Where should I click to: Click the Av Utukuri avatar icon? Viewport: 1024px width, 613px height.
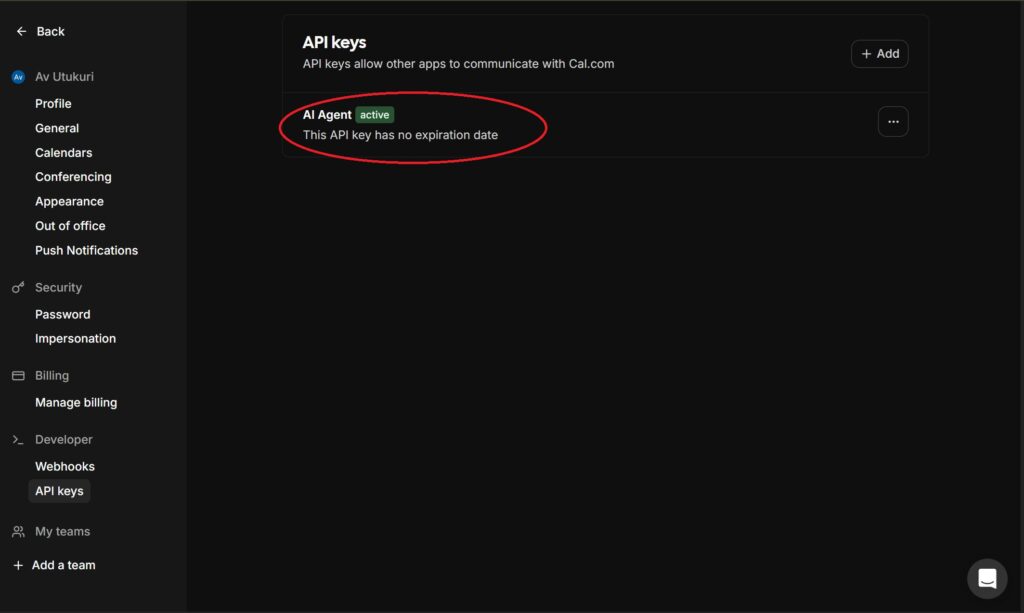(x=18, y=77)
